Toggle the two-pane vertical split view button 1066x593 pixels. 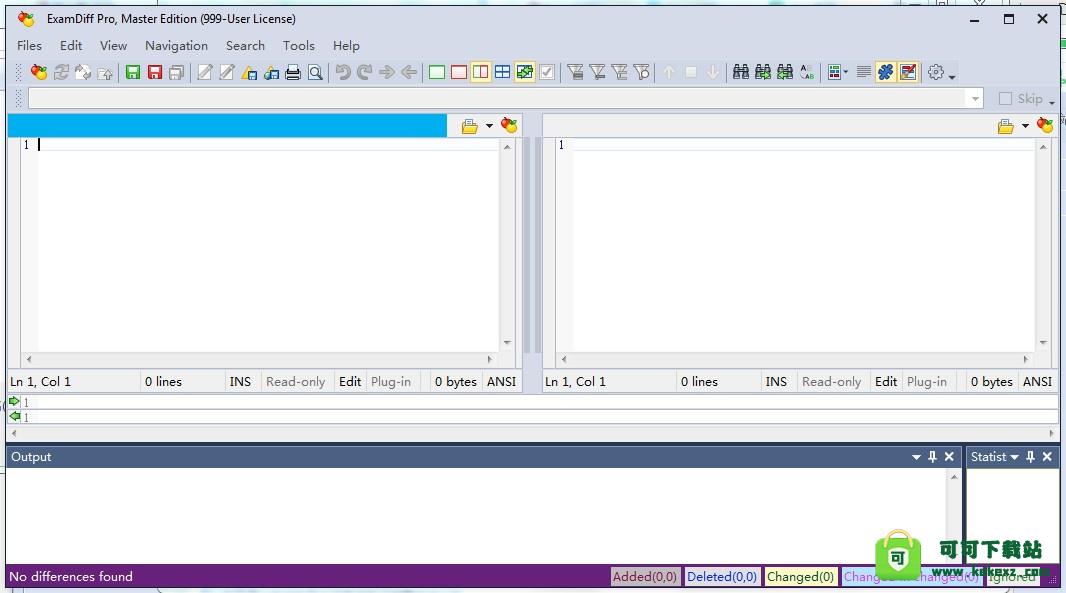click(x=481, y=72)
